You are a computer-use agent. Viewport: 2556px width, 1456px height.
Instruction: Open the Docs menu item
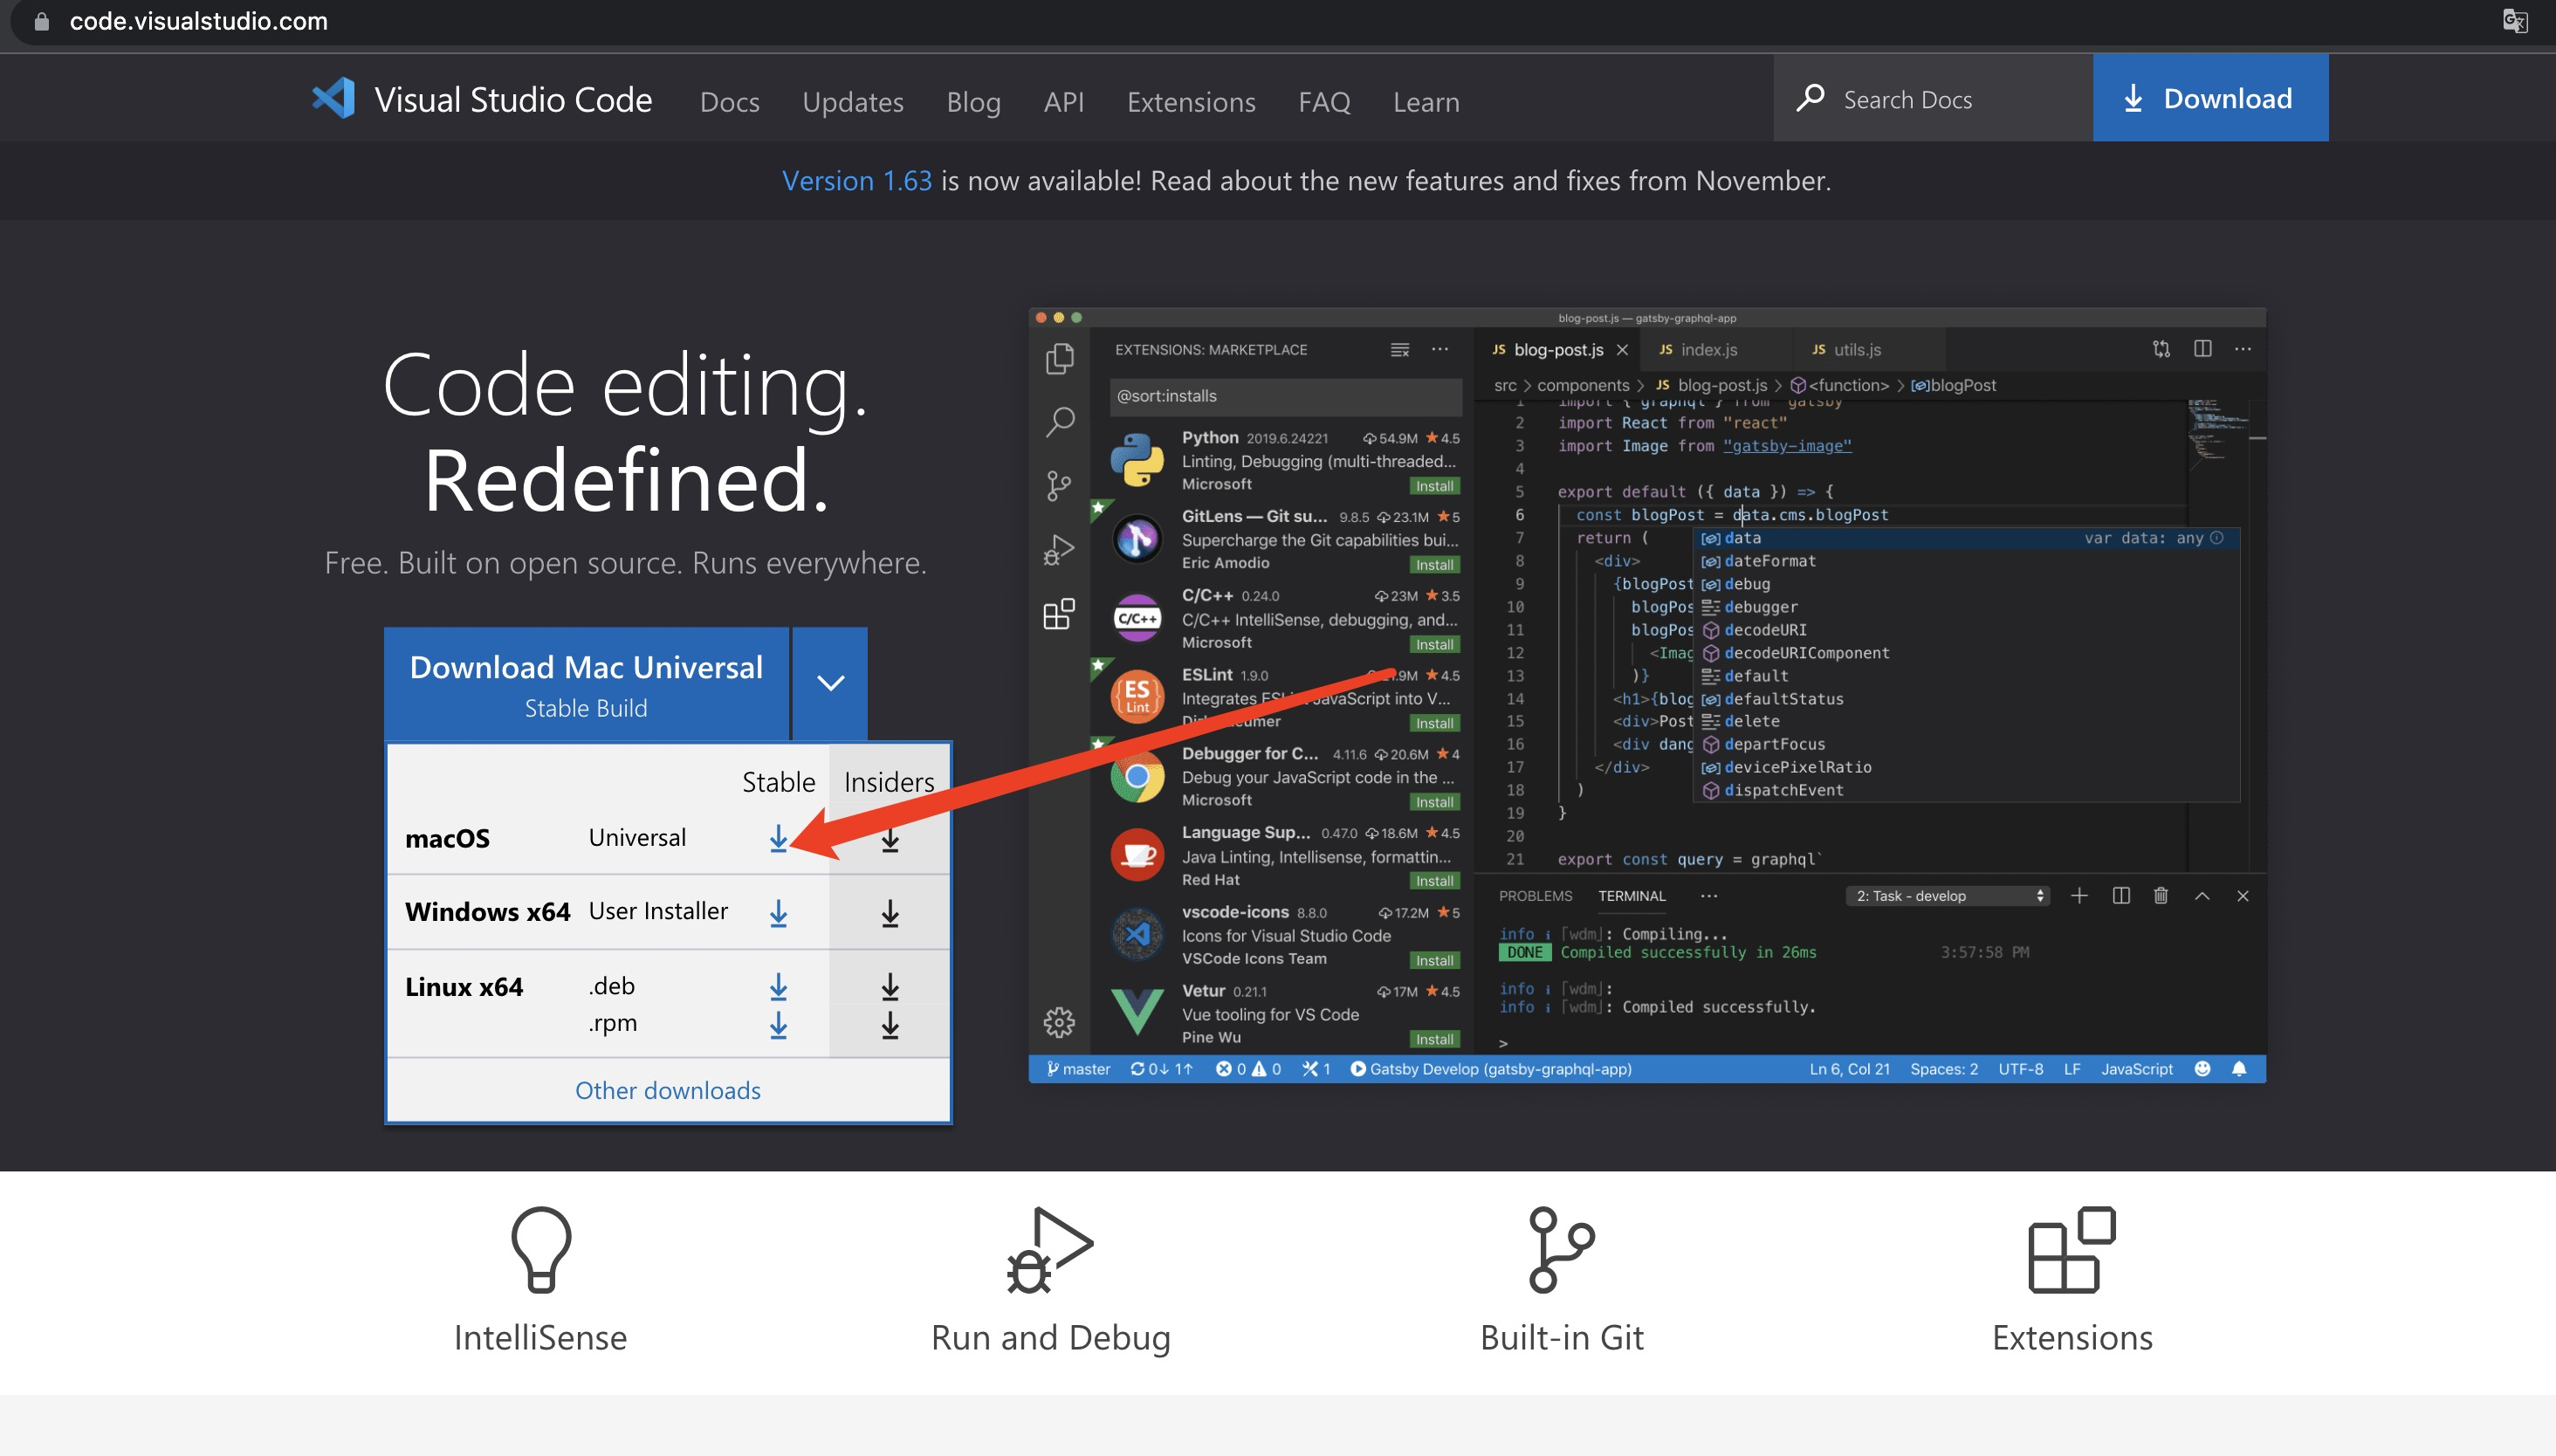point(730,102)
